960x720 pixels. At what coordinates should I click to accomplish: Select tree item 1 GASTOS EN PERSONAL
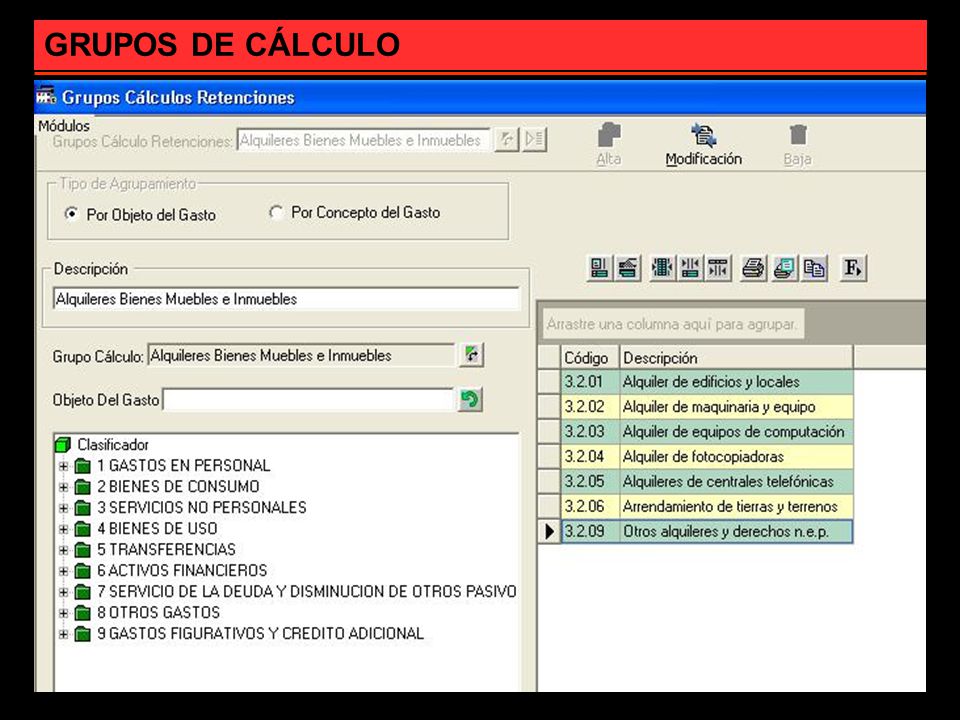[183, 466]
